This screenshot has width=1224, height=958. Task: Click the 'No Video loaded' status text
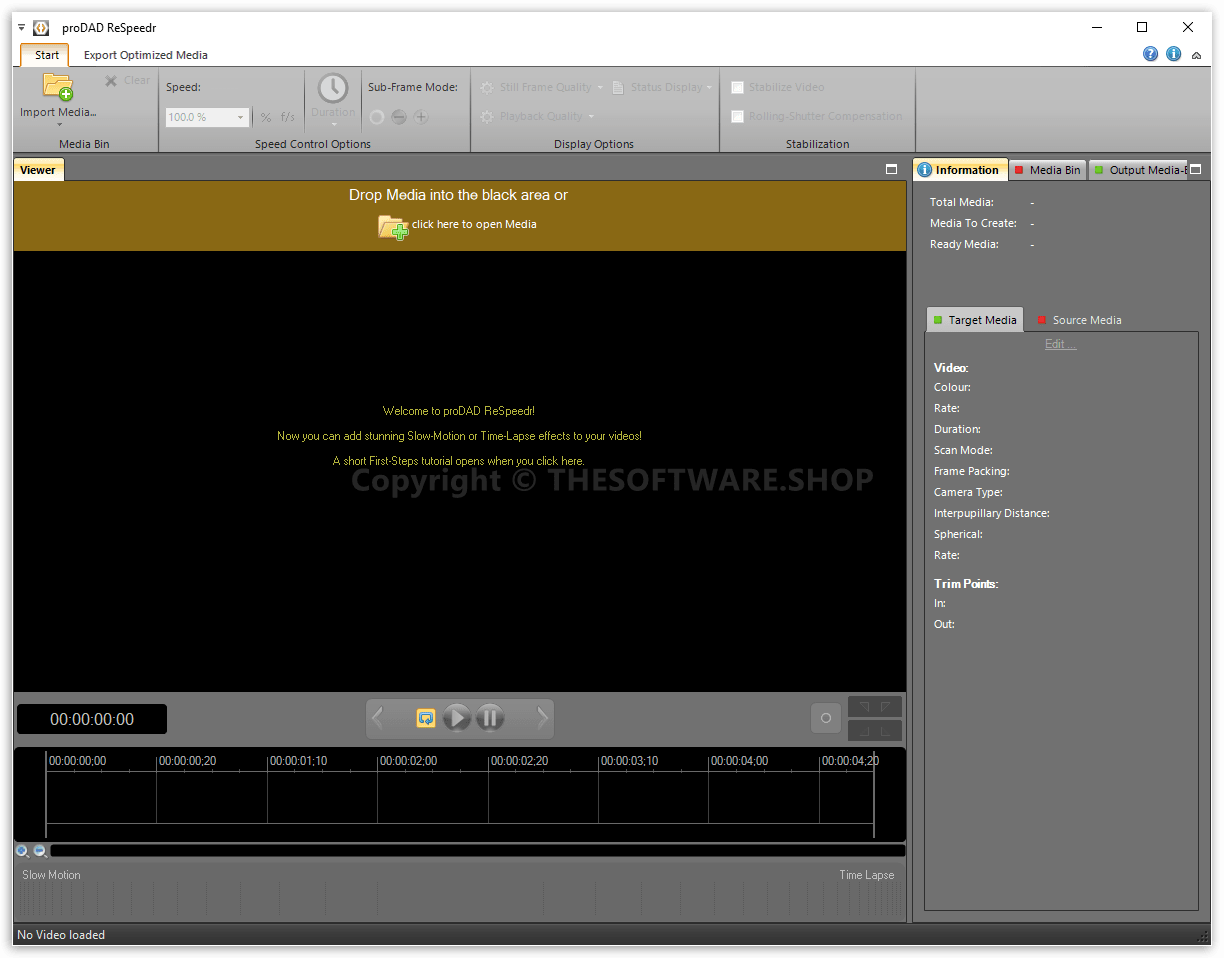61,935
